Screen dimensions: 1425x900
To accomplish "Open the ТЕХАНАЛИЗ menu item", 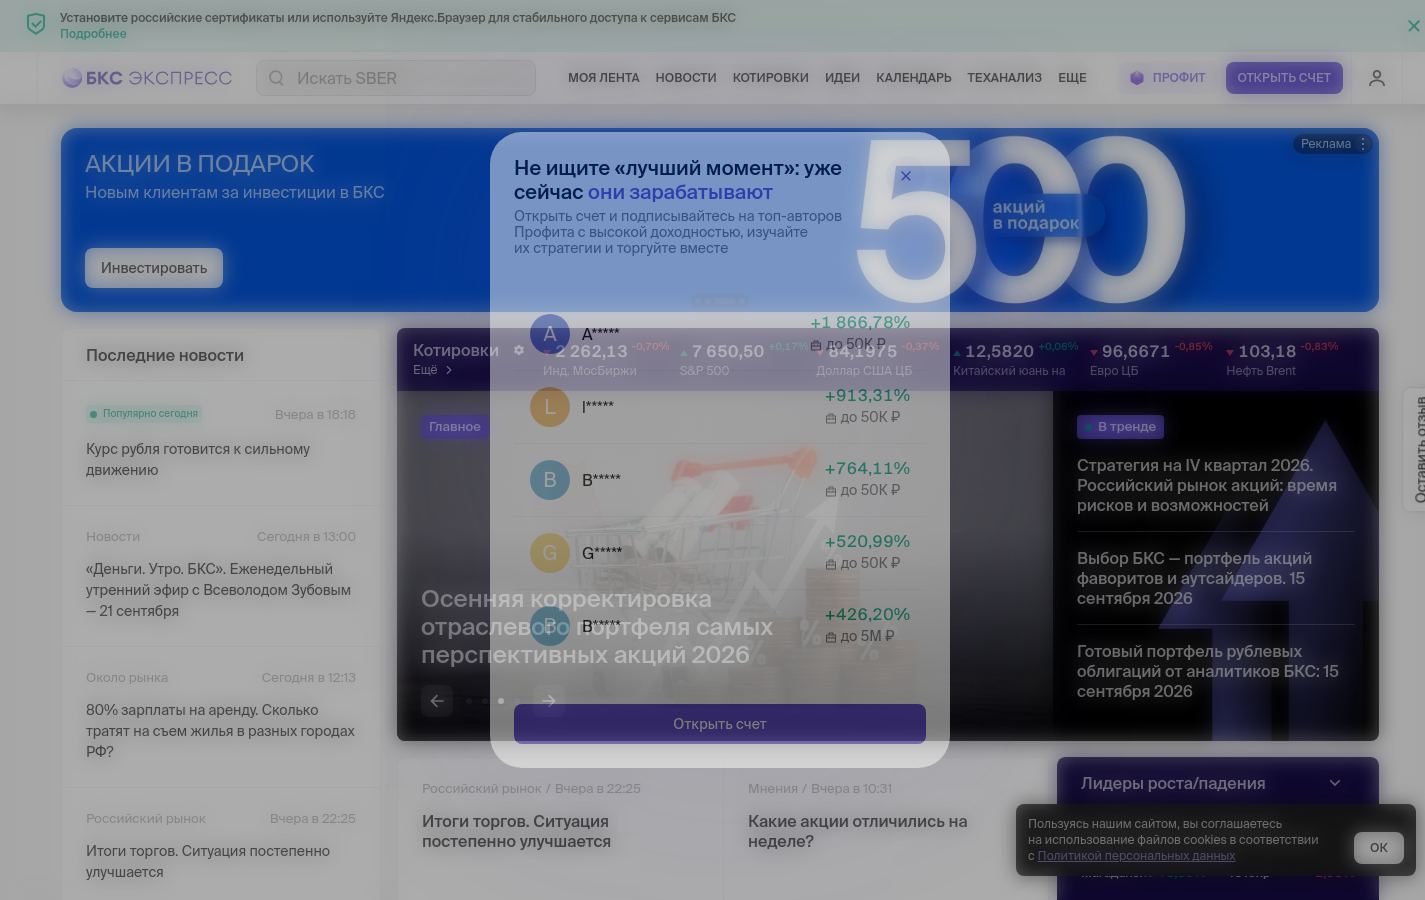I will click(x=1004, y=78).
